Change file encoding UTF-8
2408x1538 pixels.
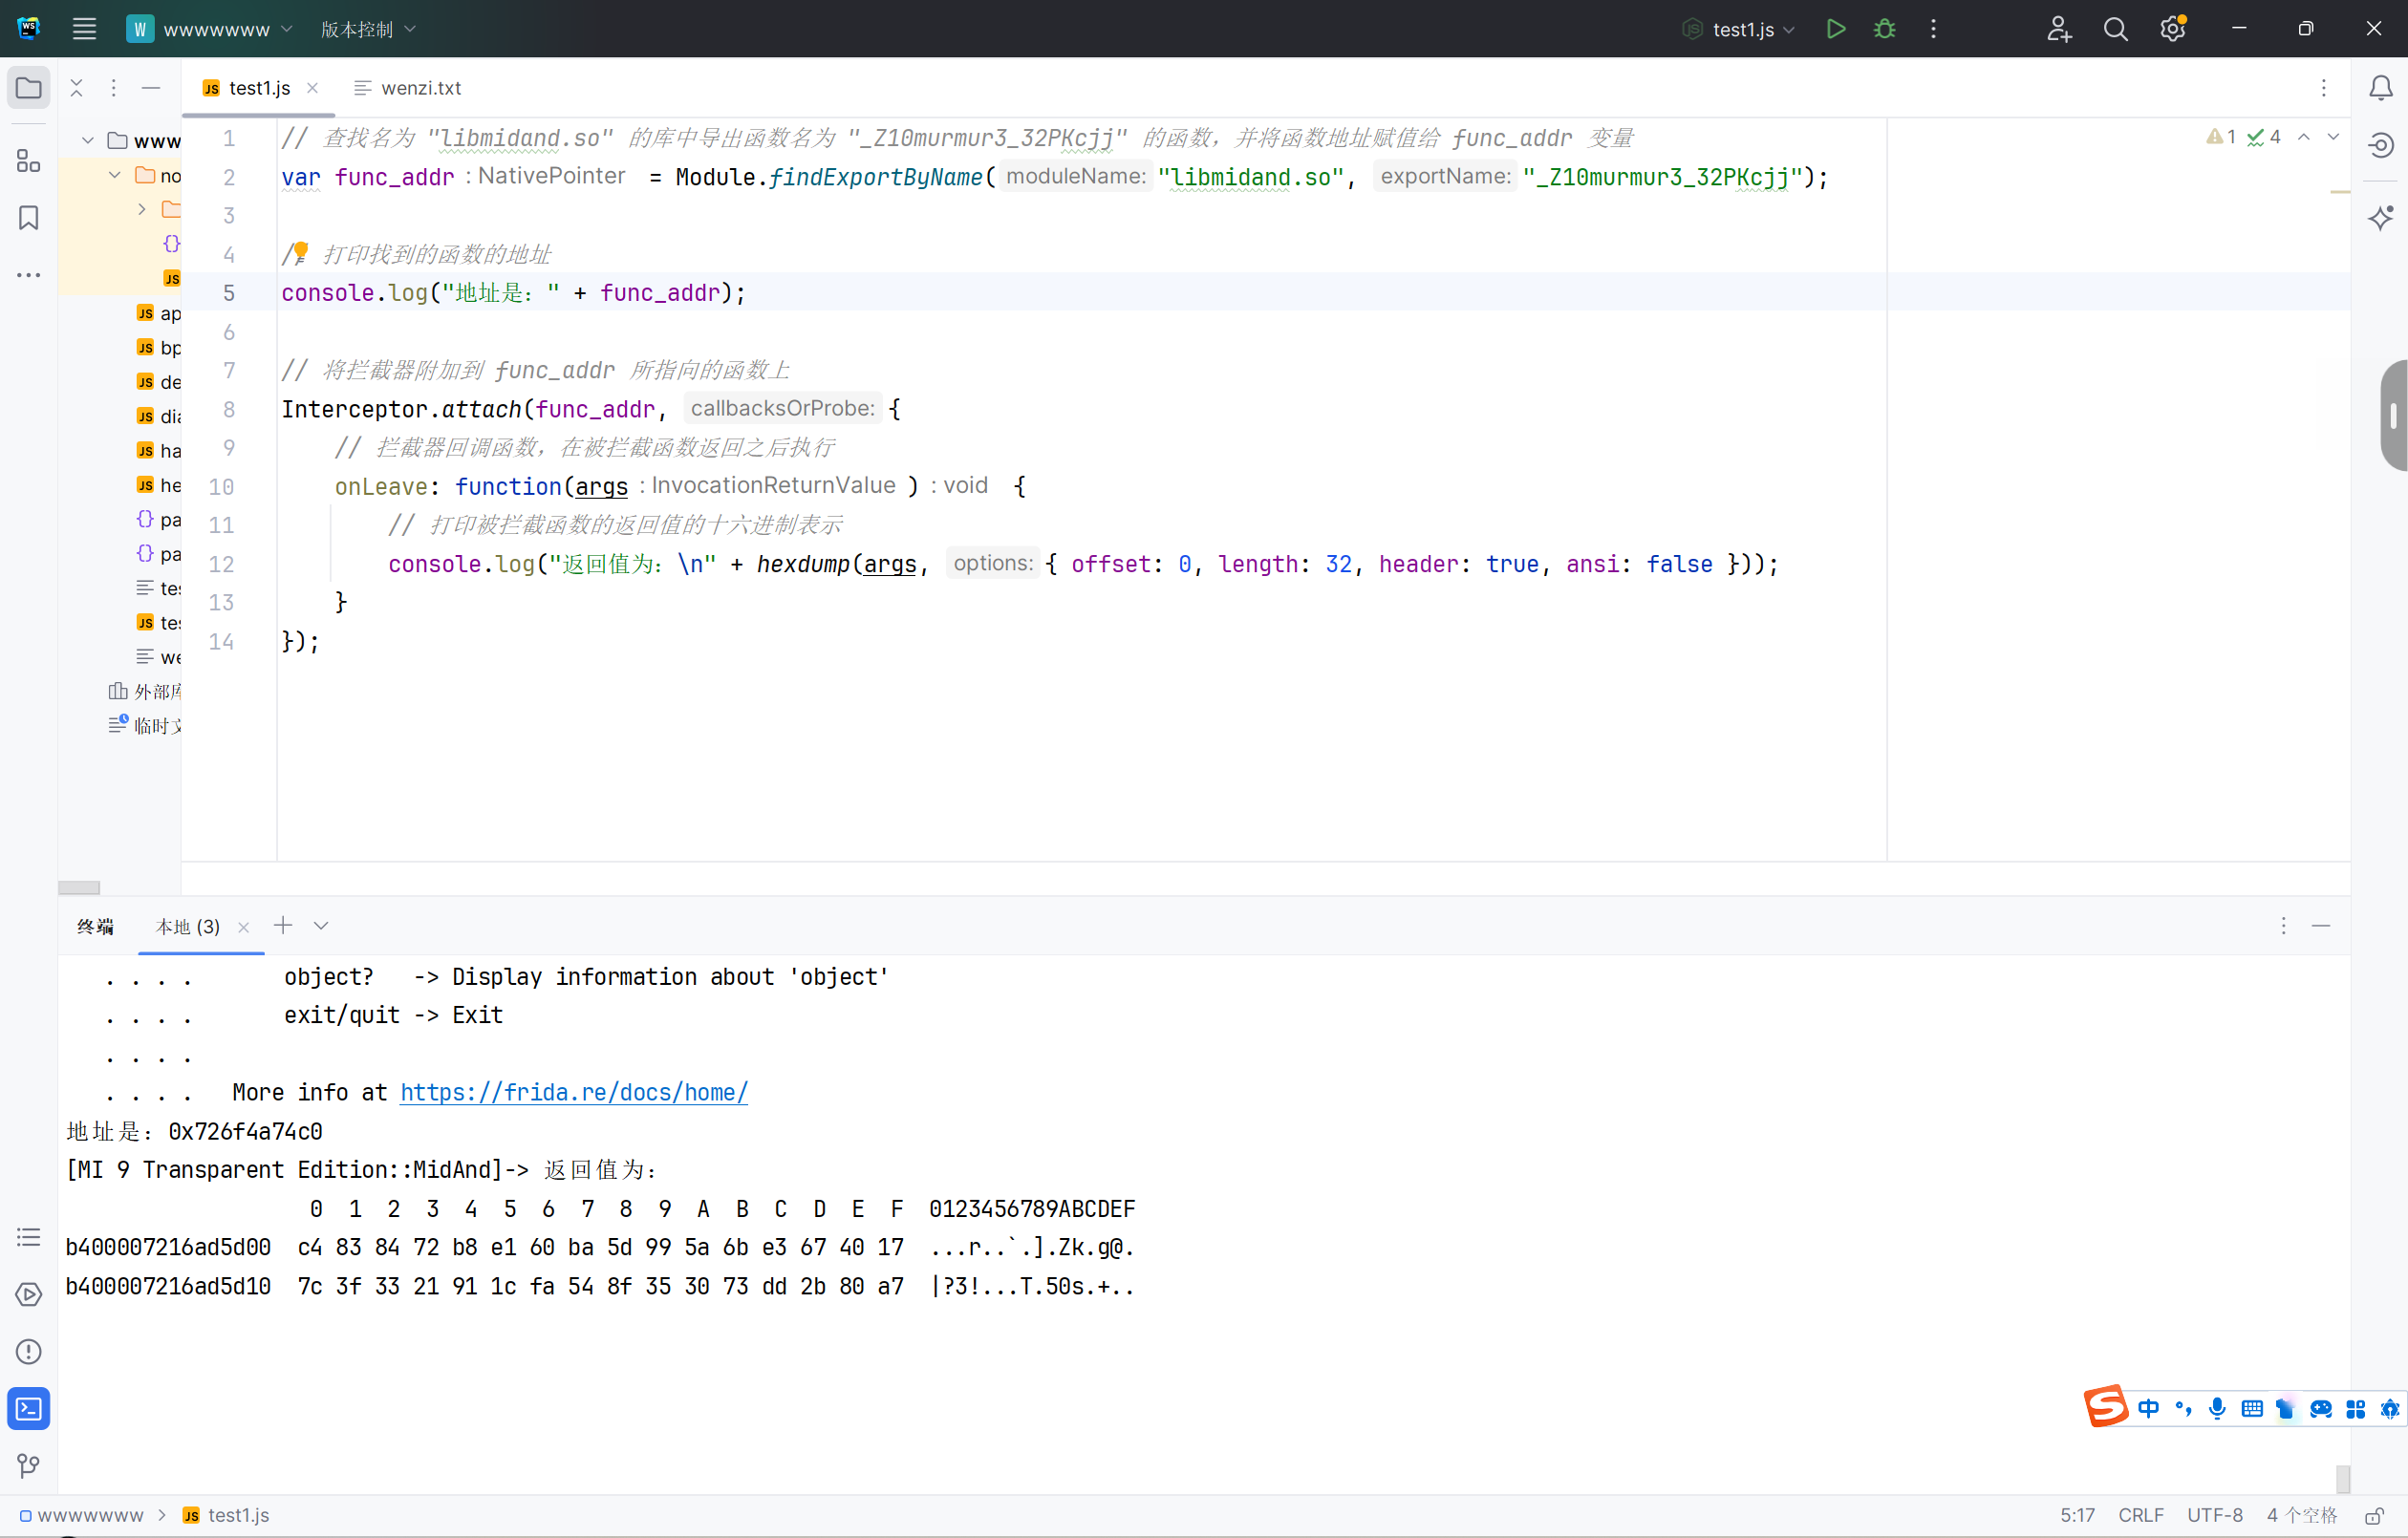click(x=2214, y=1515)
